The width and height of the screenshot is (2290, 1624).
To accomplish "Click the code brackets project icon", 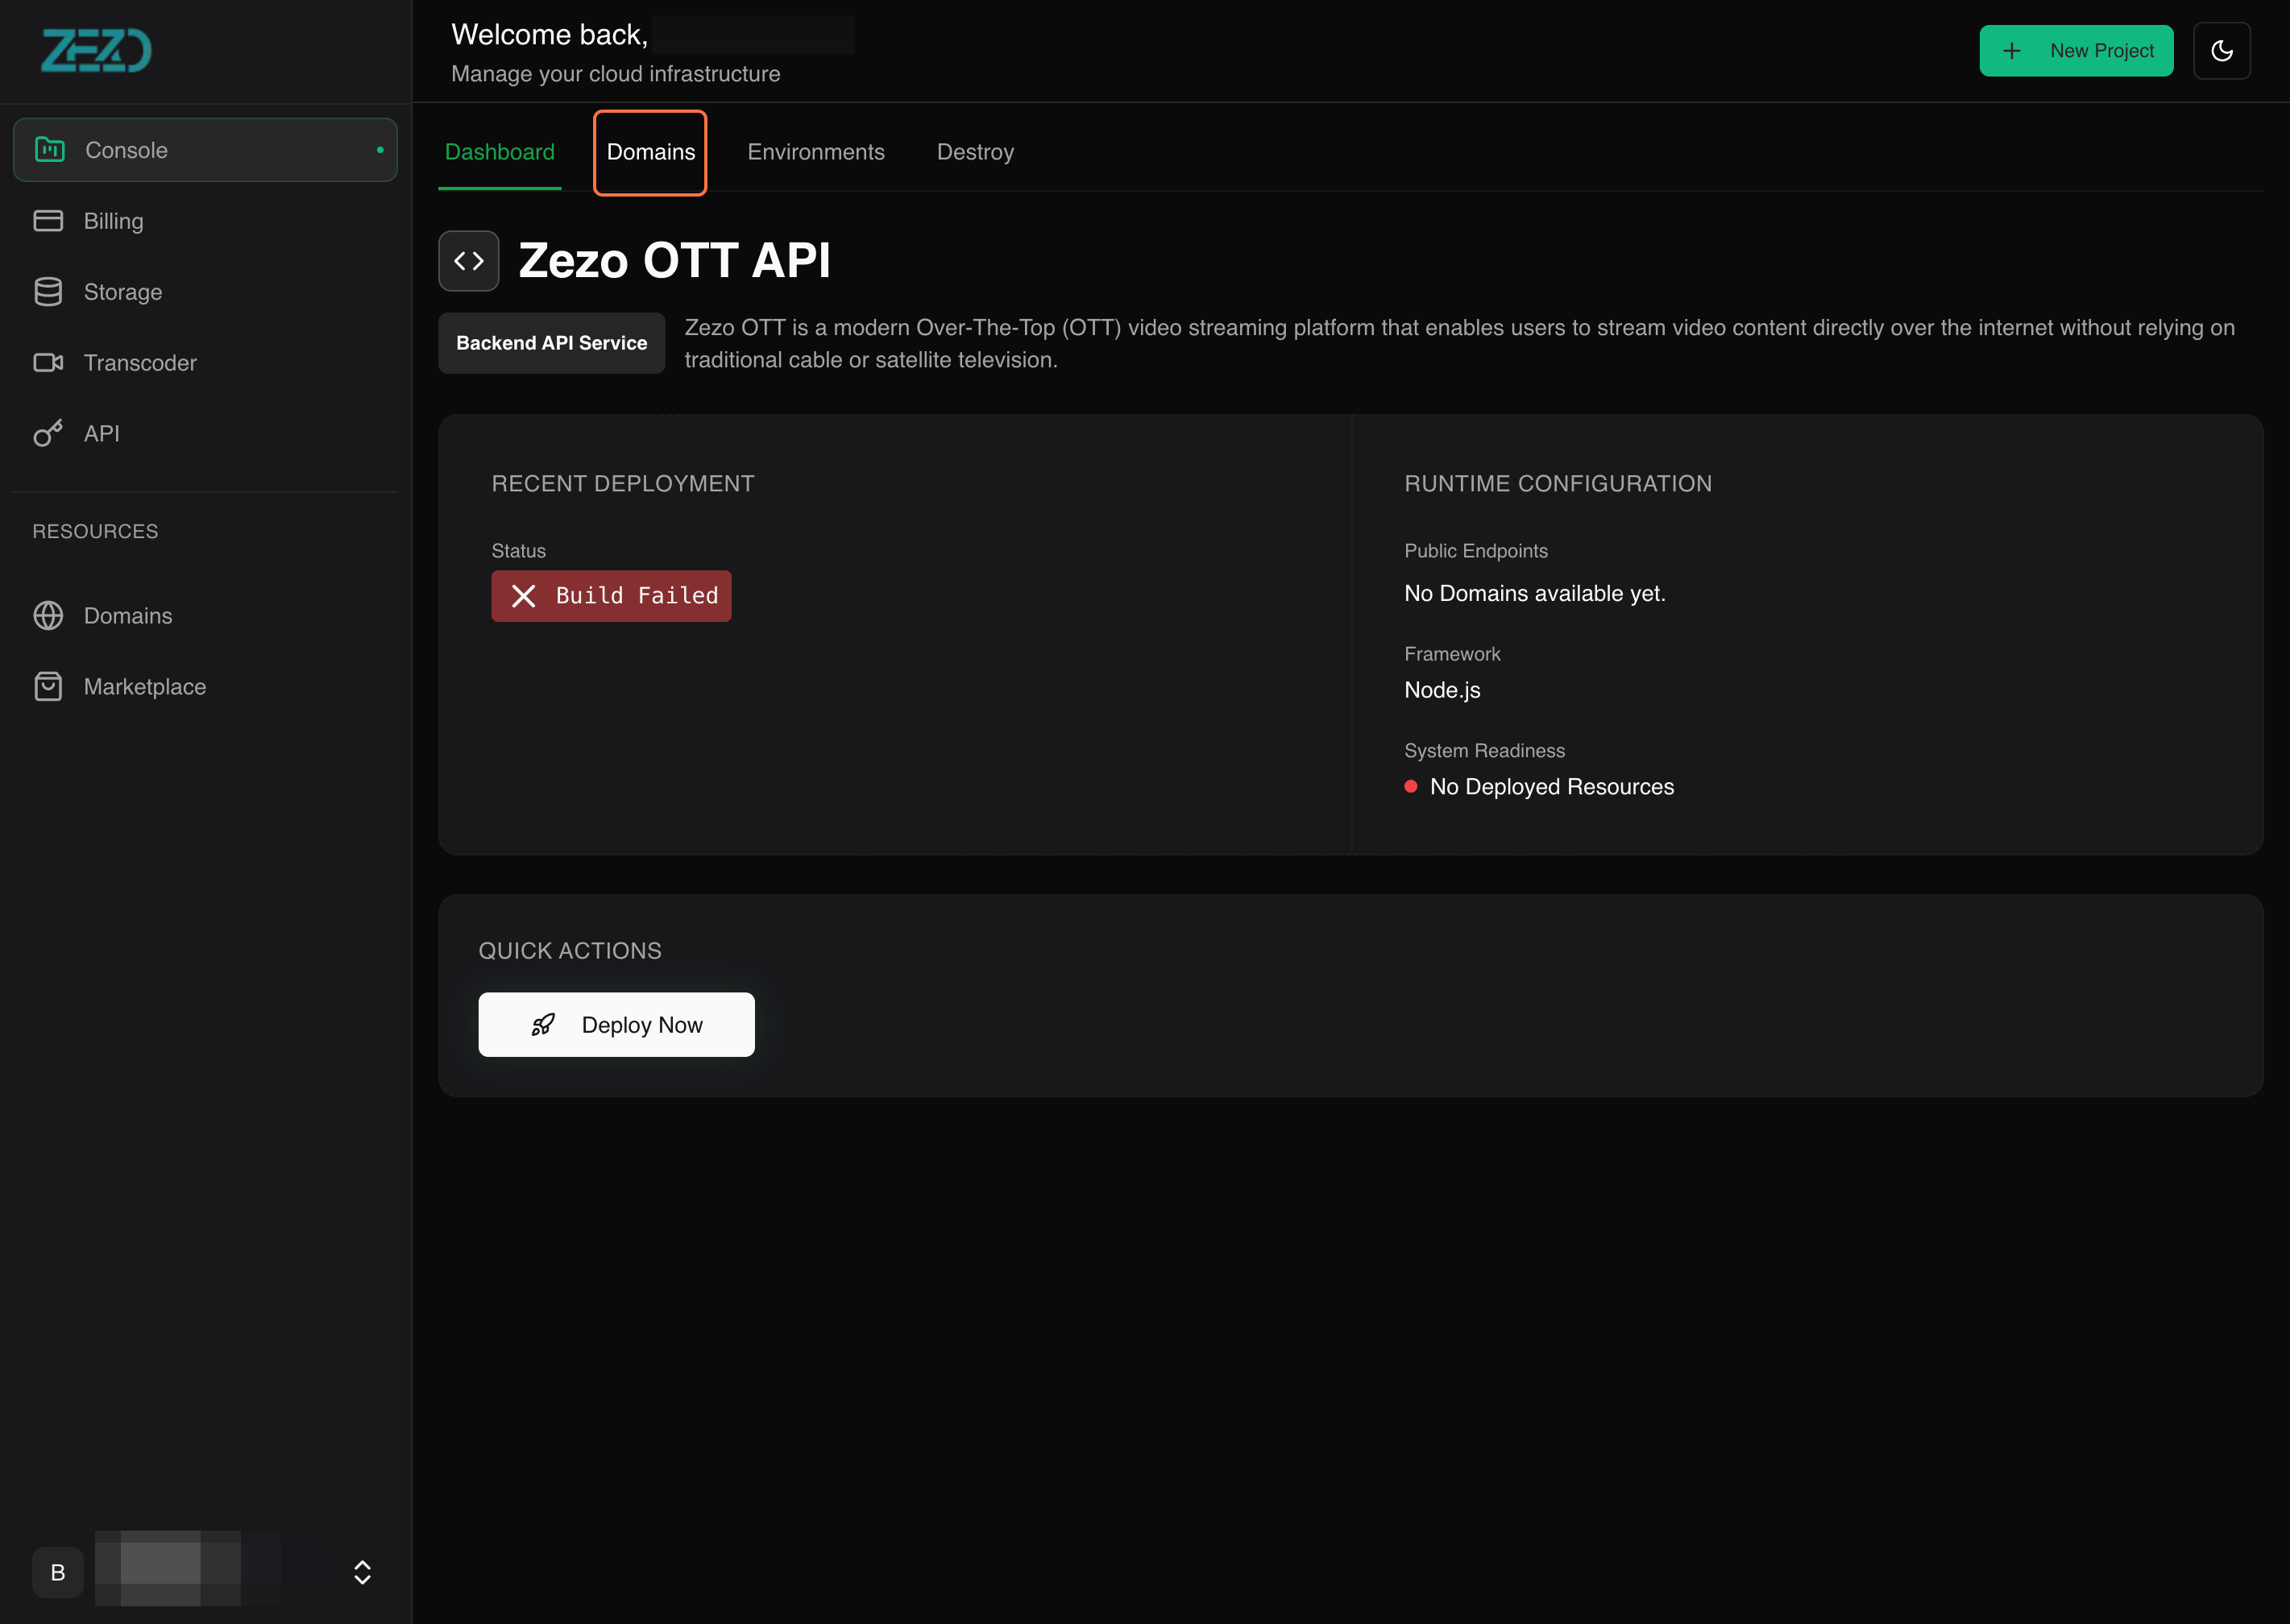I will [x=468, y=261].
